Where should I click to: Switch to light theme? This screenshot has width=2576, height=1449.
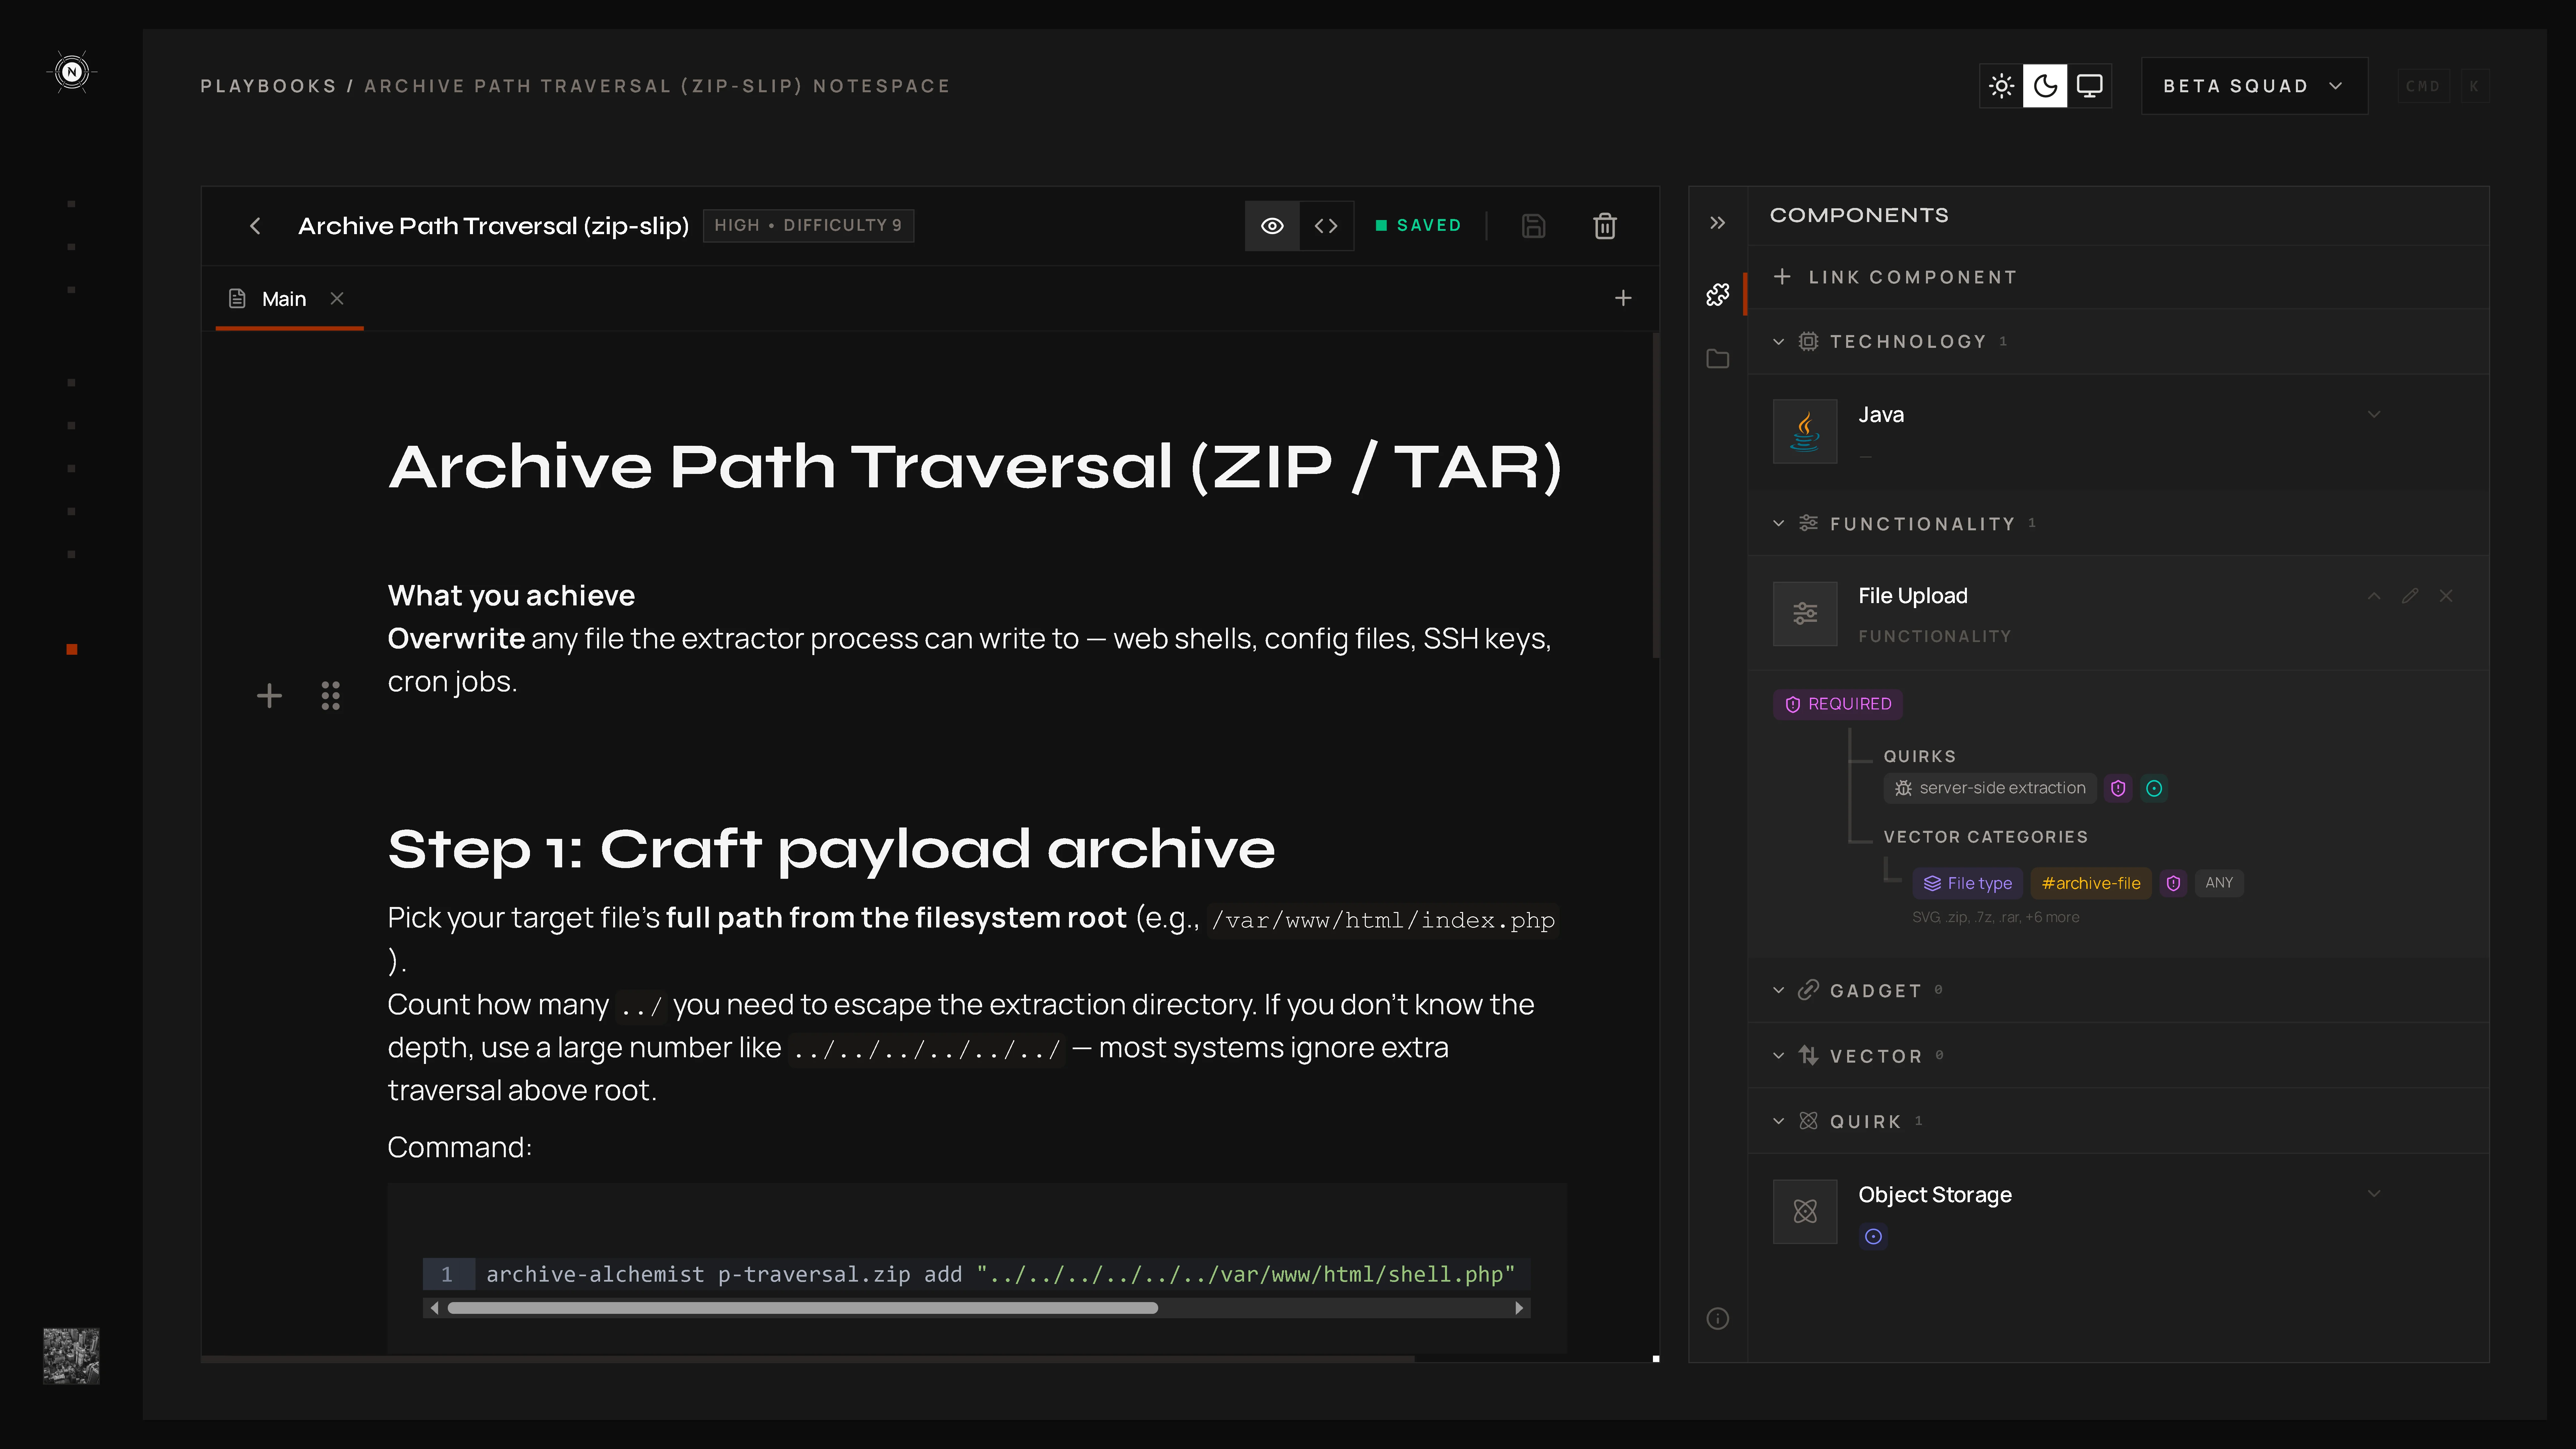(2001, 86)
